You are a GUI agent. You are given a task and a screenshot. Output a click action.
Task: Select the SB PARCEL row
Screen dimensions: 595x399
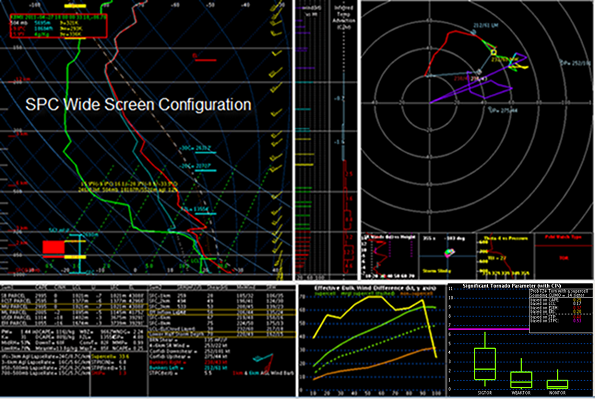74,295
